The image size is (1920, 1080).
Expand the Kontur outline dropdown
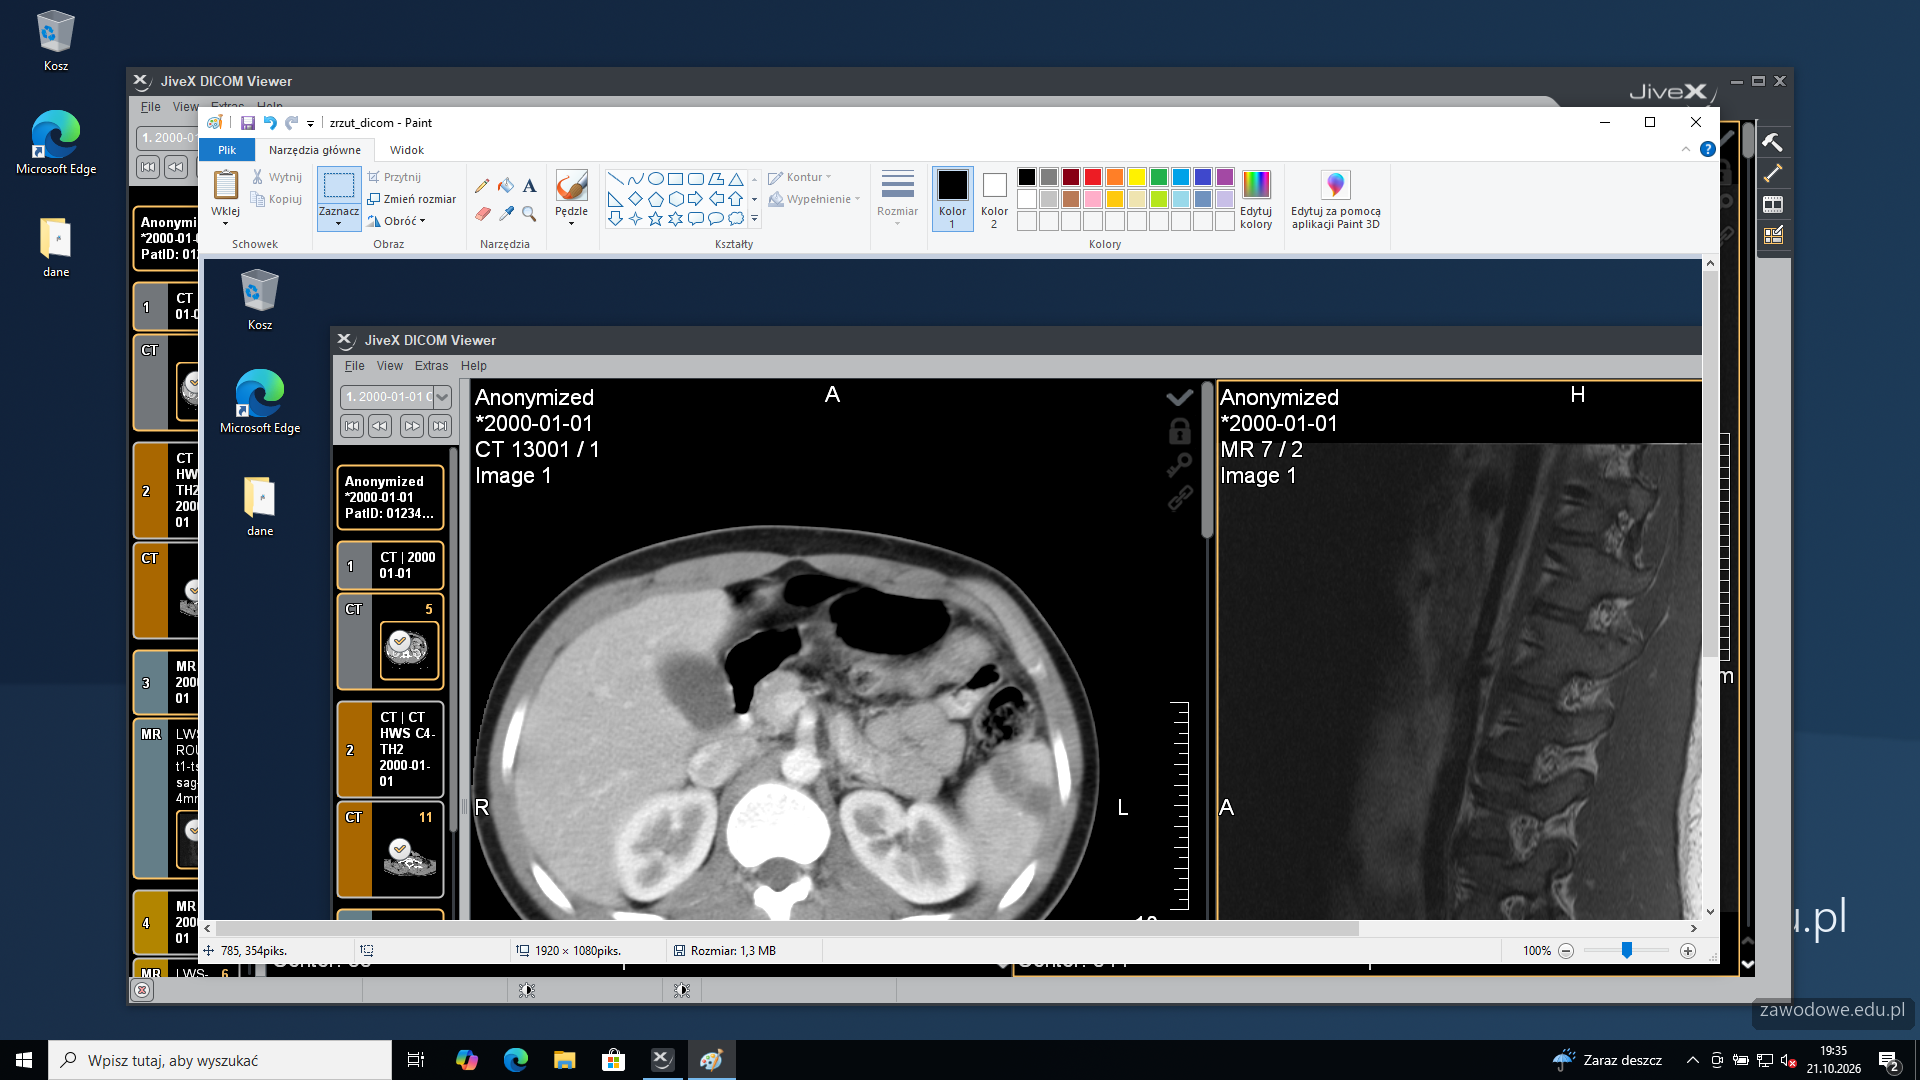pyautogui.click(x=828, y=177)
